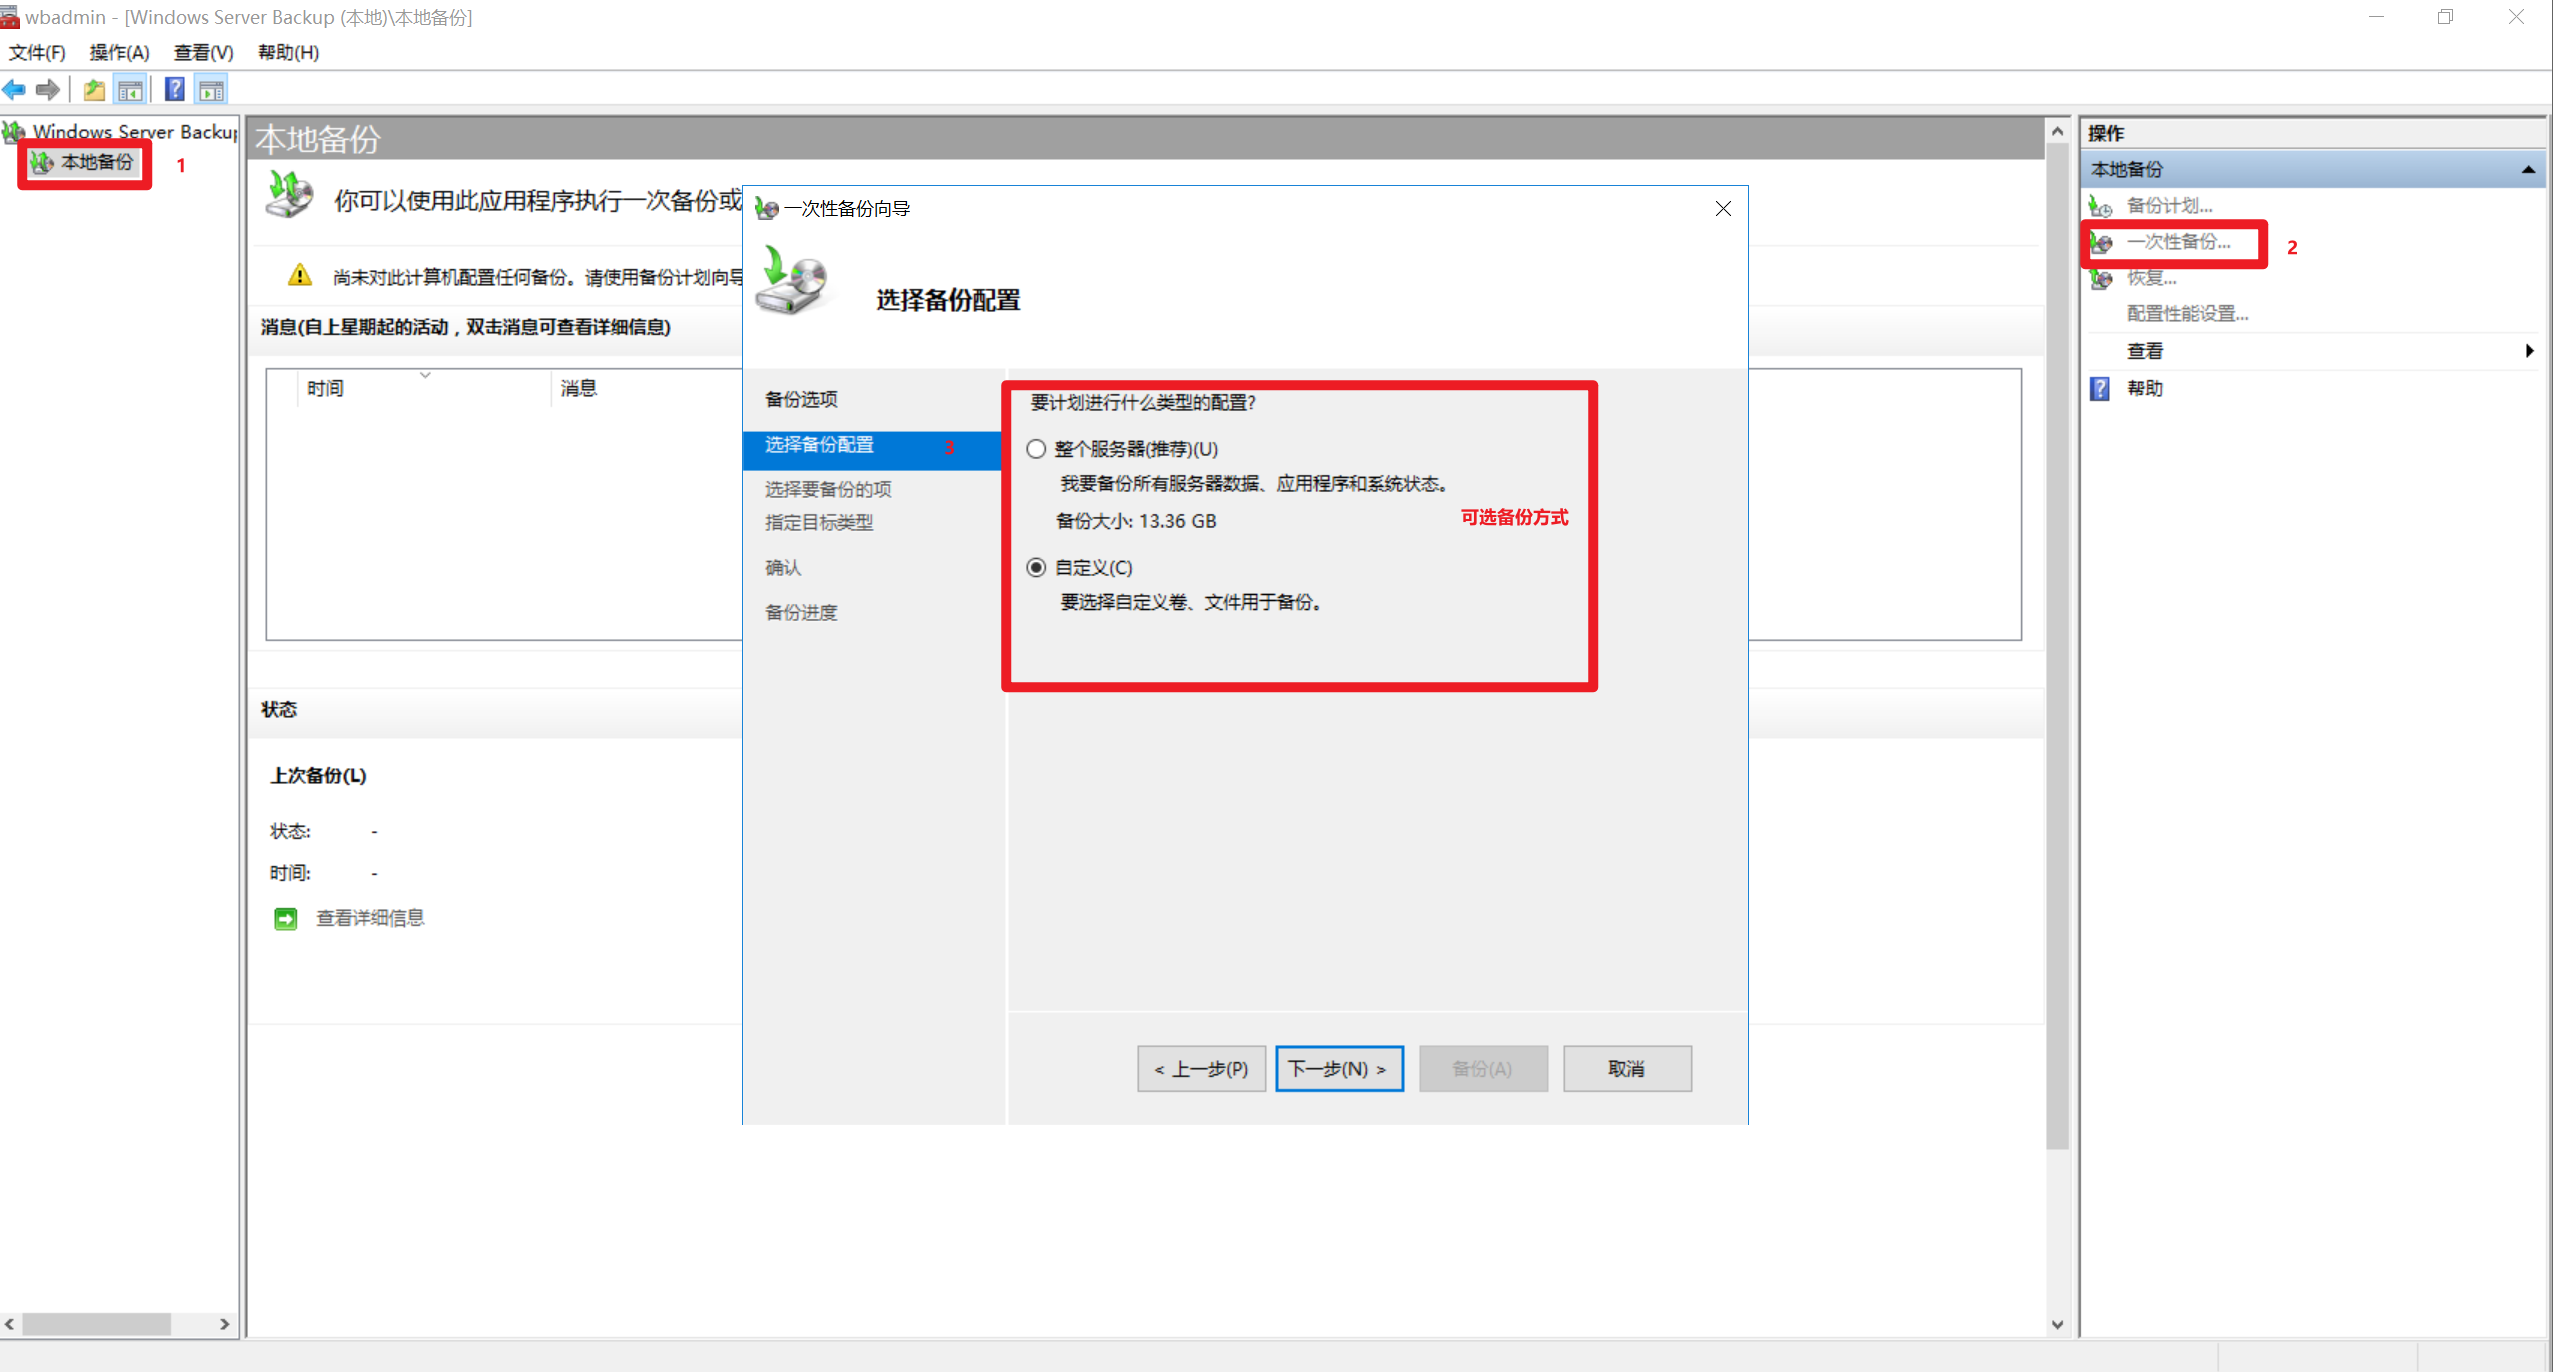Open the 文件(F) menu

[x=37, y=52]
